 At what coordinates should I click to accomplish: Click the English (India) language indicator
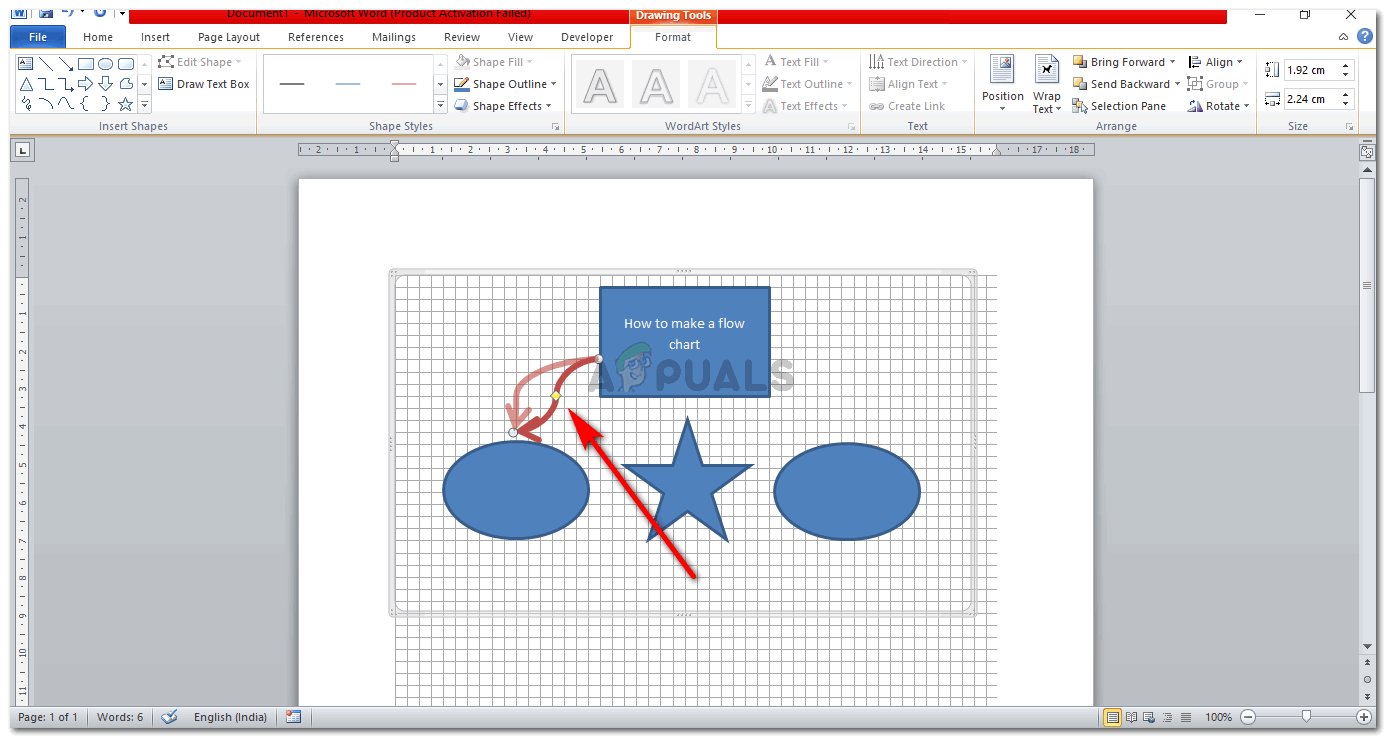tap(230, 717)
